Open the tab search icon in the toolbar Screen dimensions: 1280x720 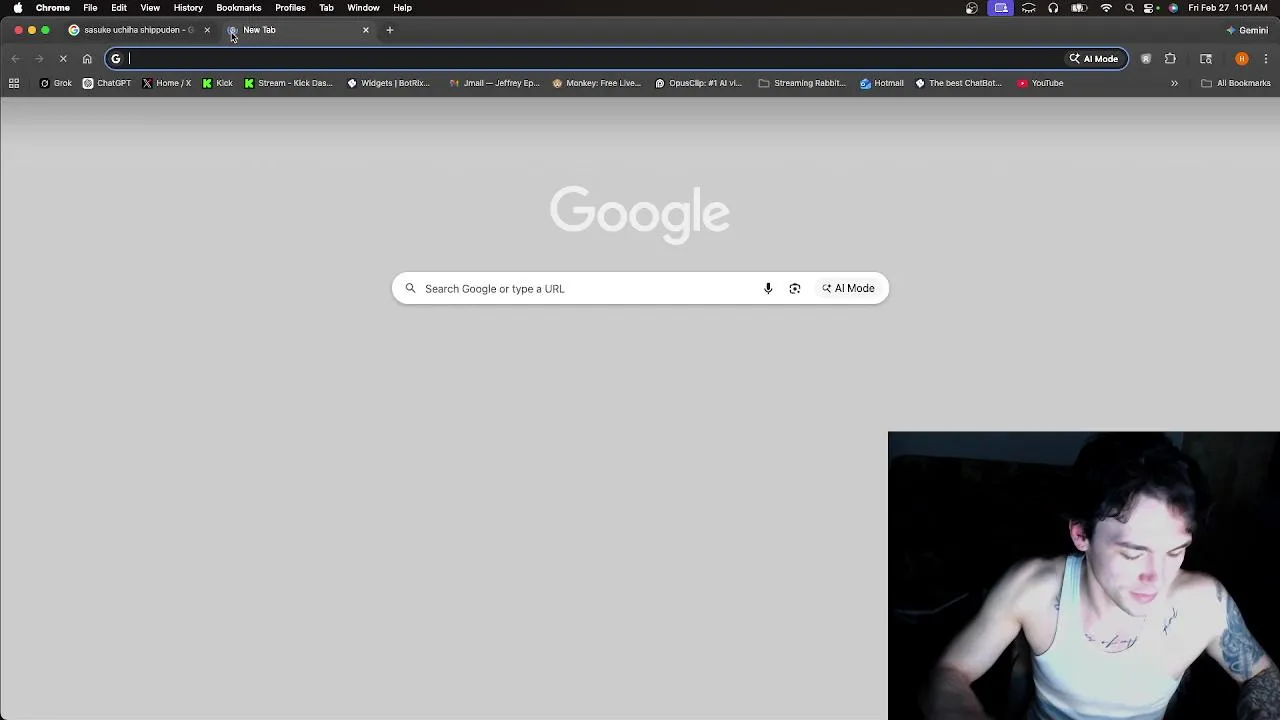(x=1206, y=59)
